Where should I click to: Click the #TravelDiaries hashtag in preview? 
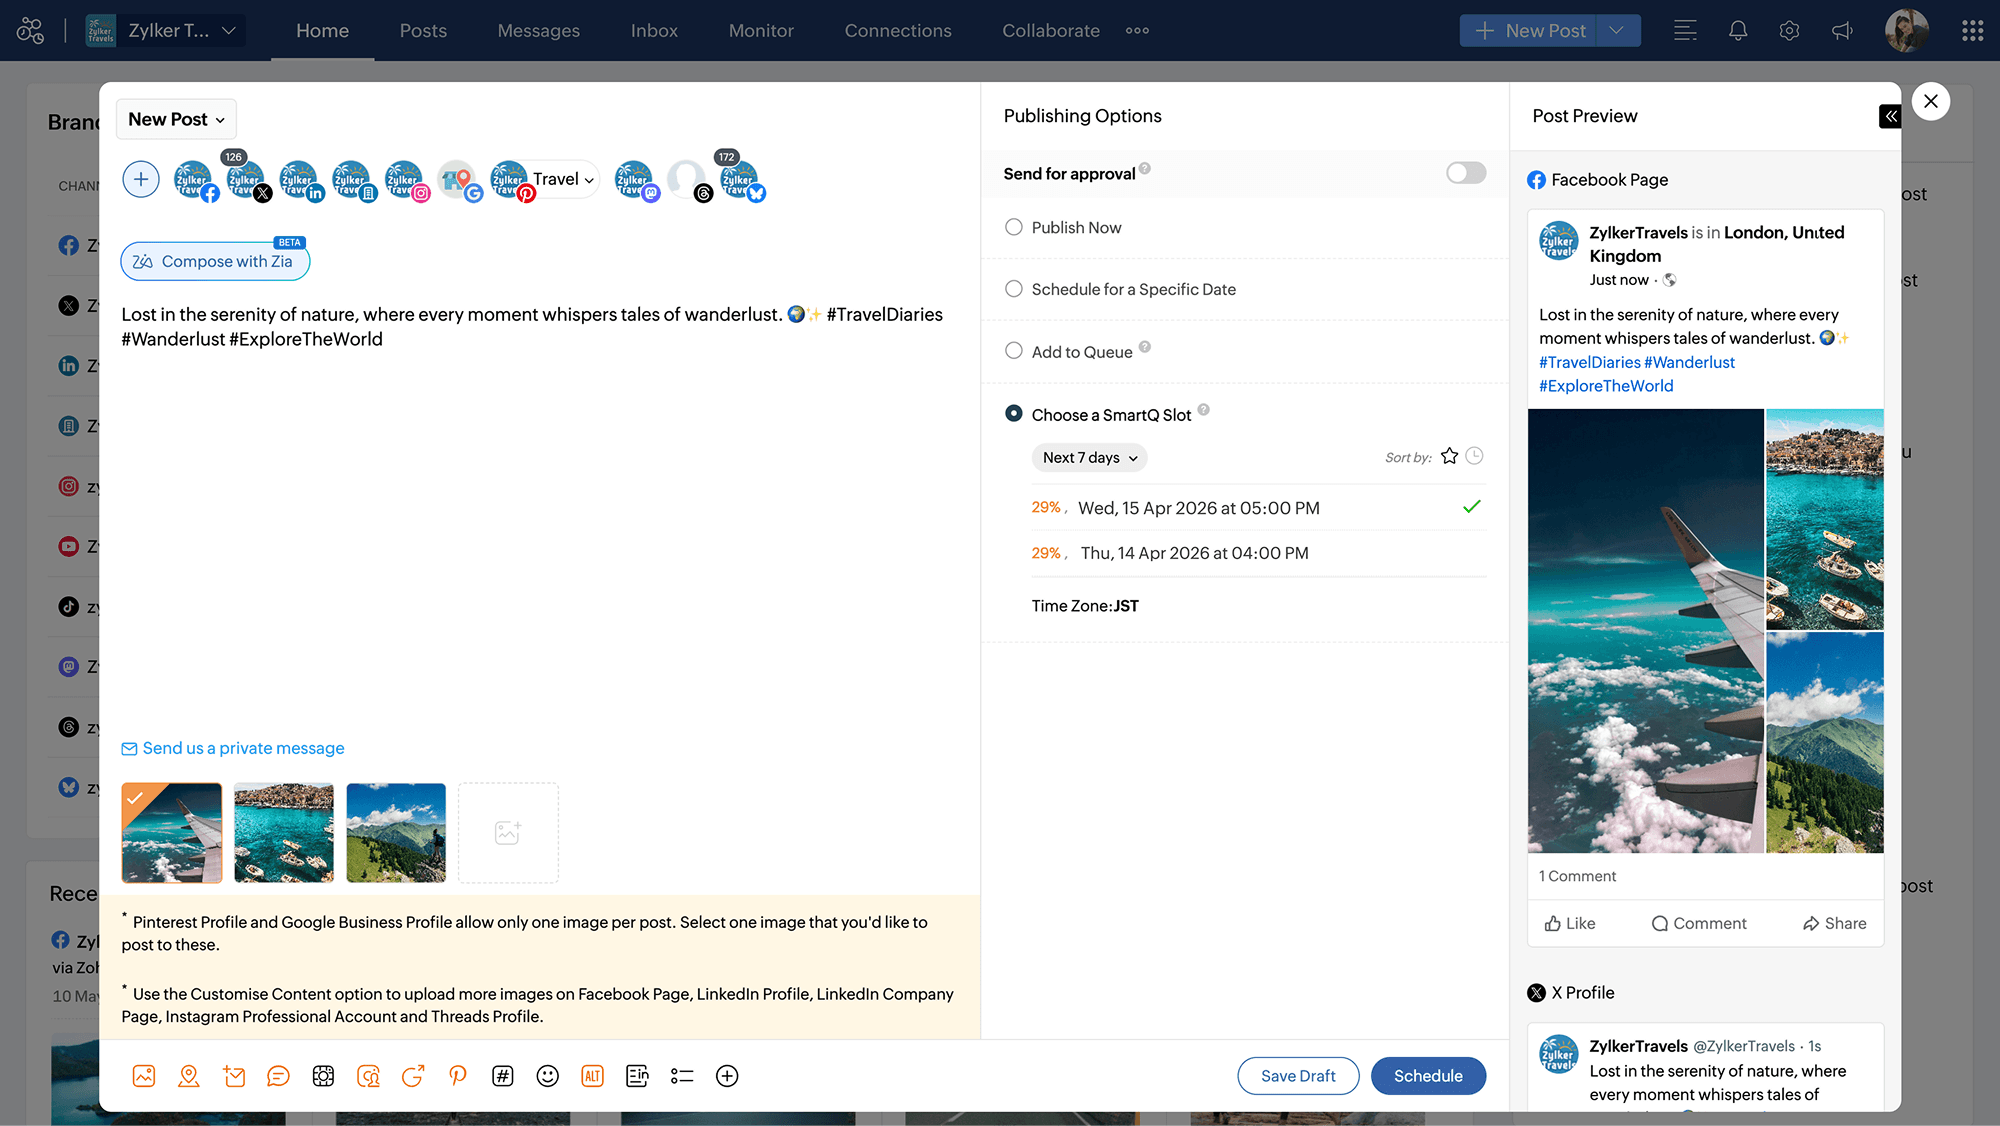(x=1589, y=362)
